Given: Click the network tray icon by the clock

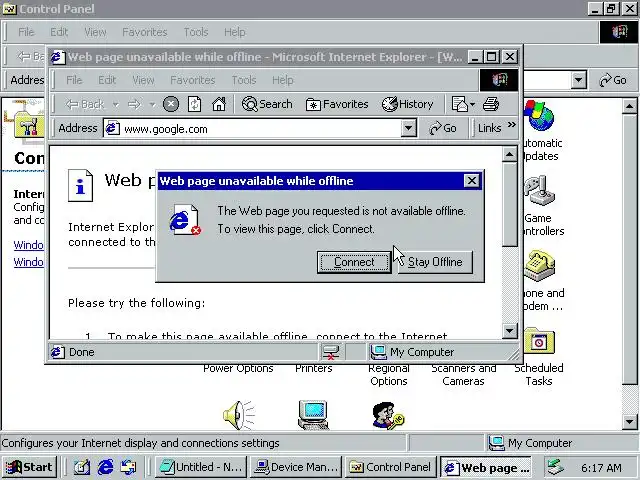Looking at the screenshot, I should point(556,467).
